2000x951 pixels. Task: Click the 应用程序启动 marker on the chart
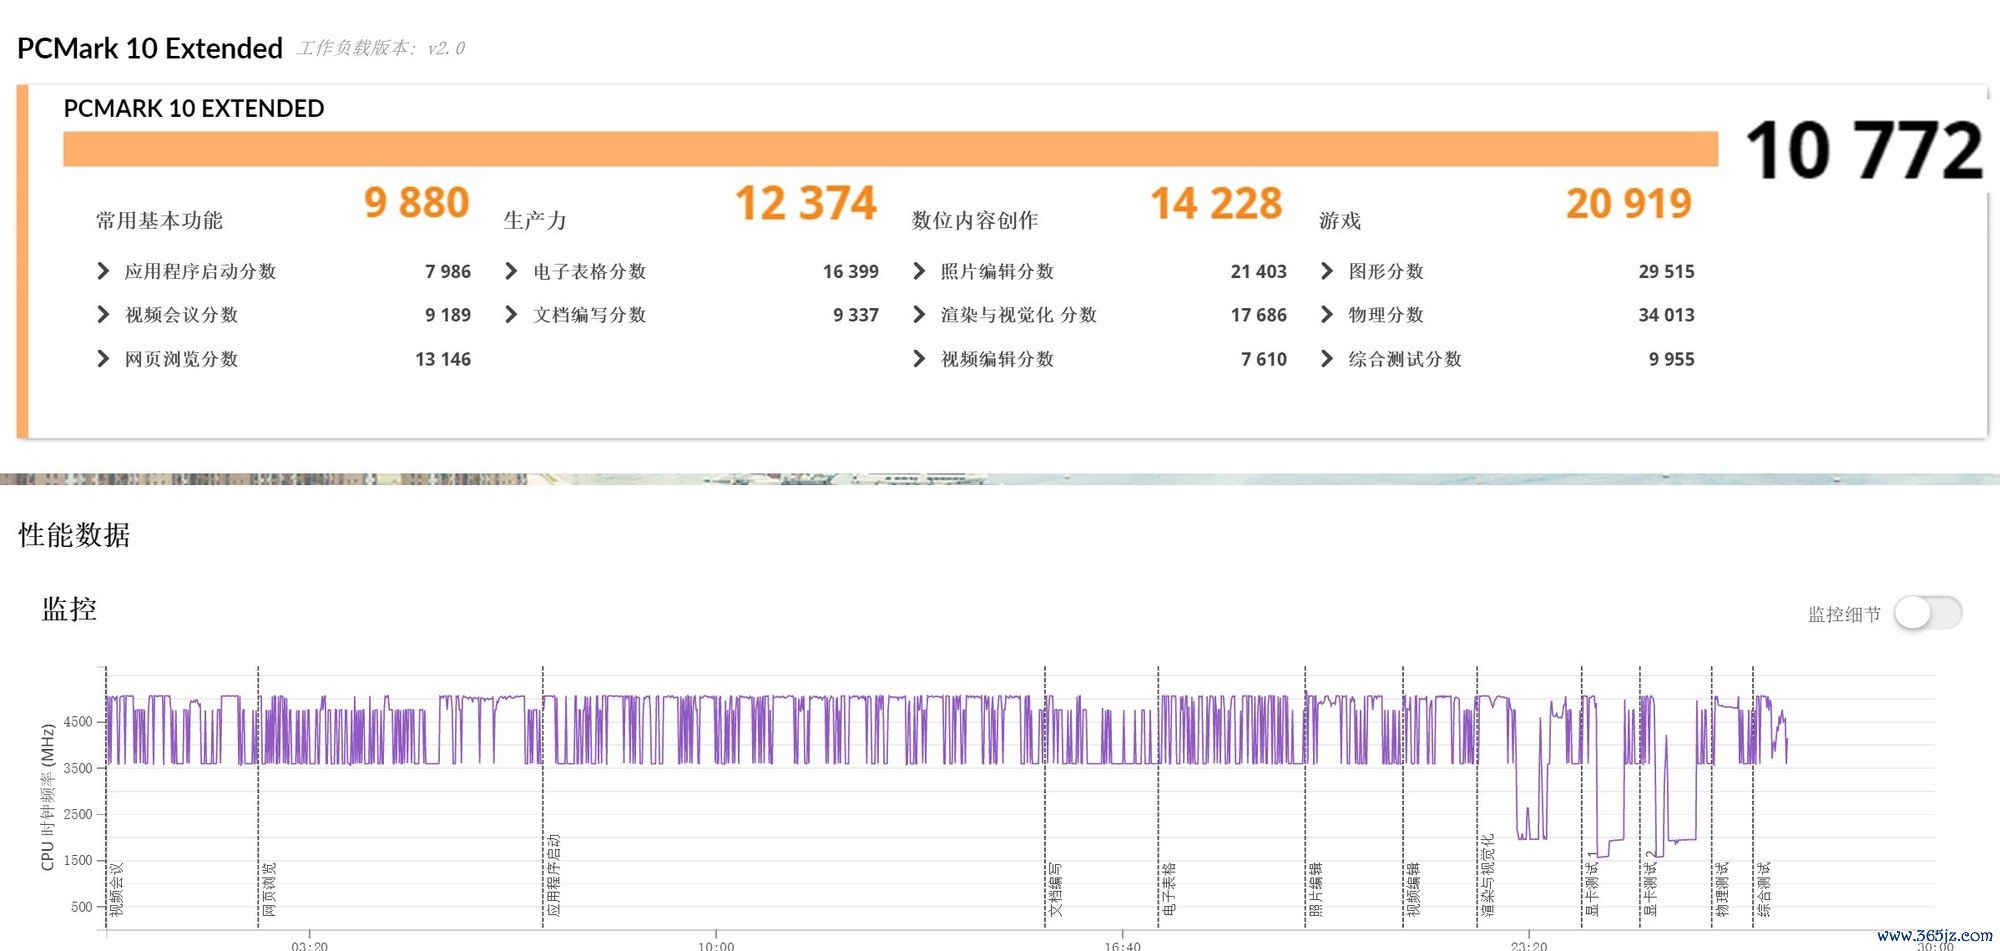[554, 875]
